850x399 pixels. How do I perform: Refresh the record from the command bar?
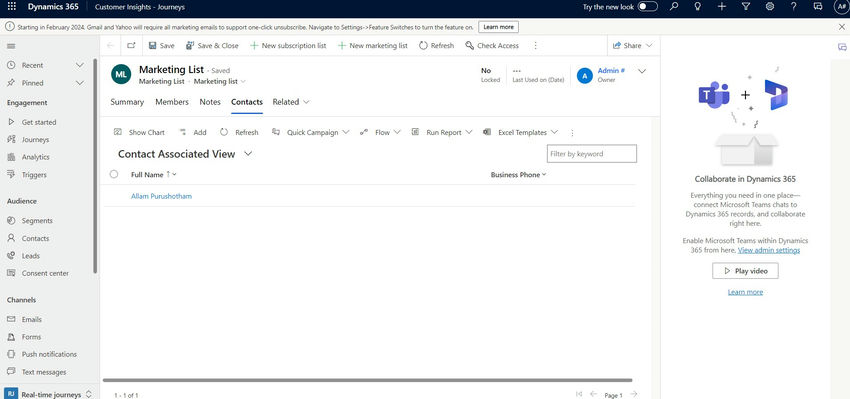pyautogui.click(x=436, y=46)
